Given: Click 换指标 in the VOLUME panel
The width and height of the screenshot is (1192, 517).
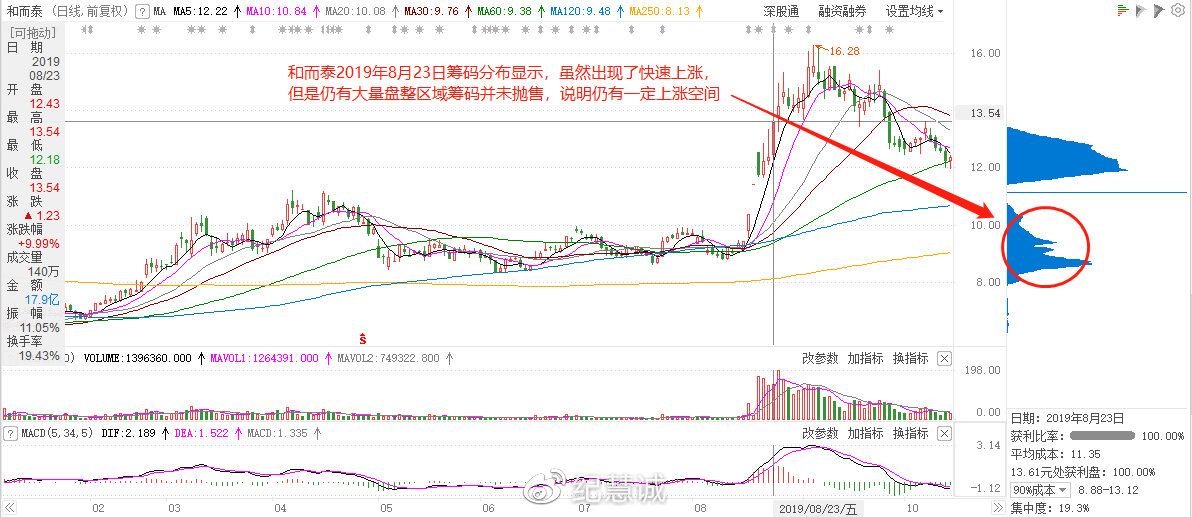Looking at the screenshot, I should 910,358.
